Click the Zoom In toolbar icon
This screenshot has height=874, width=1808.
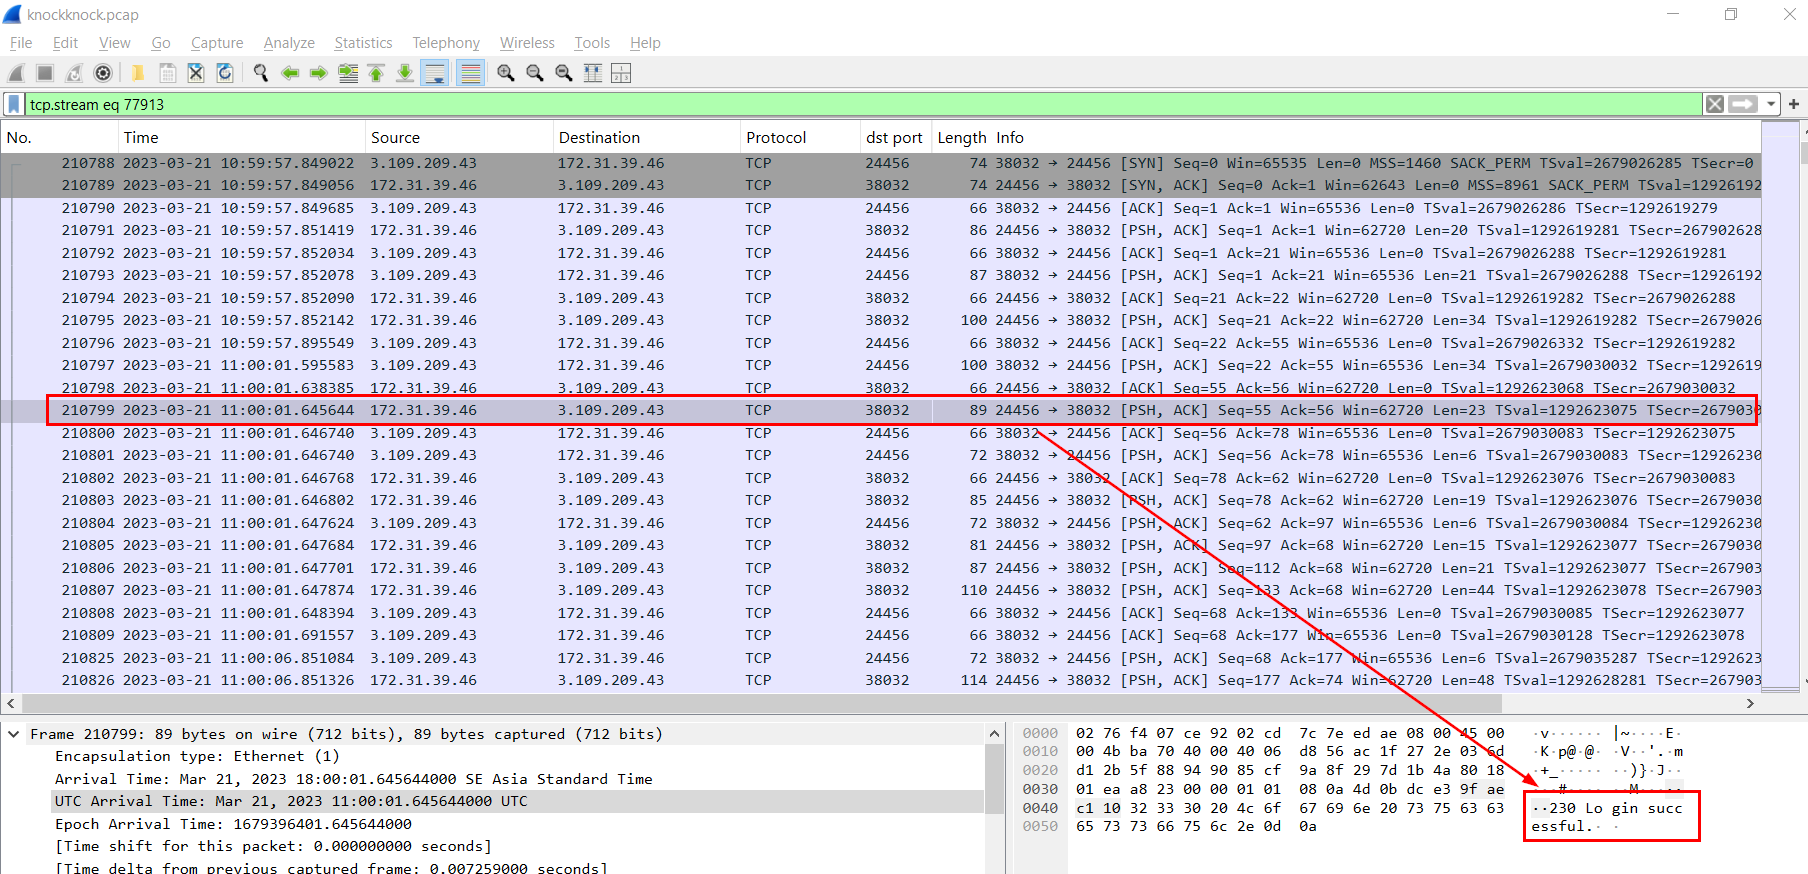506,73
